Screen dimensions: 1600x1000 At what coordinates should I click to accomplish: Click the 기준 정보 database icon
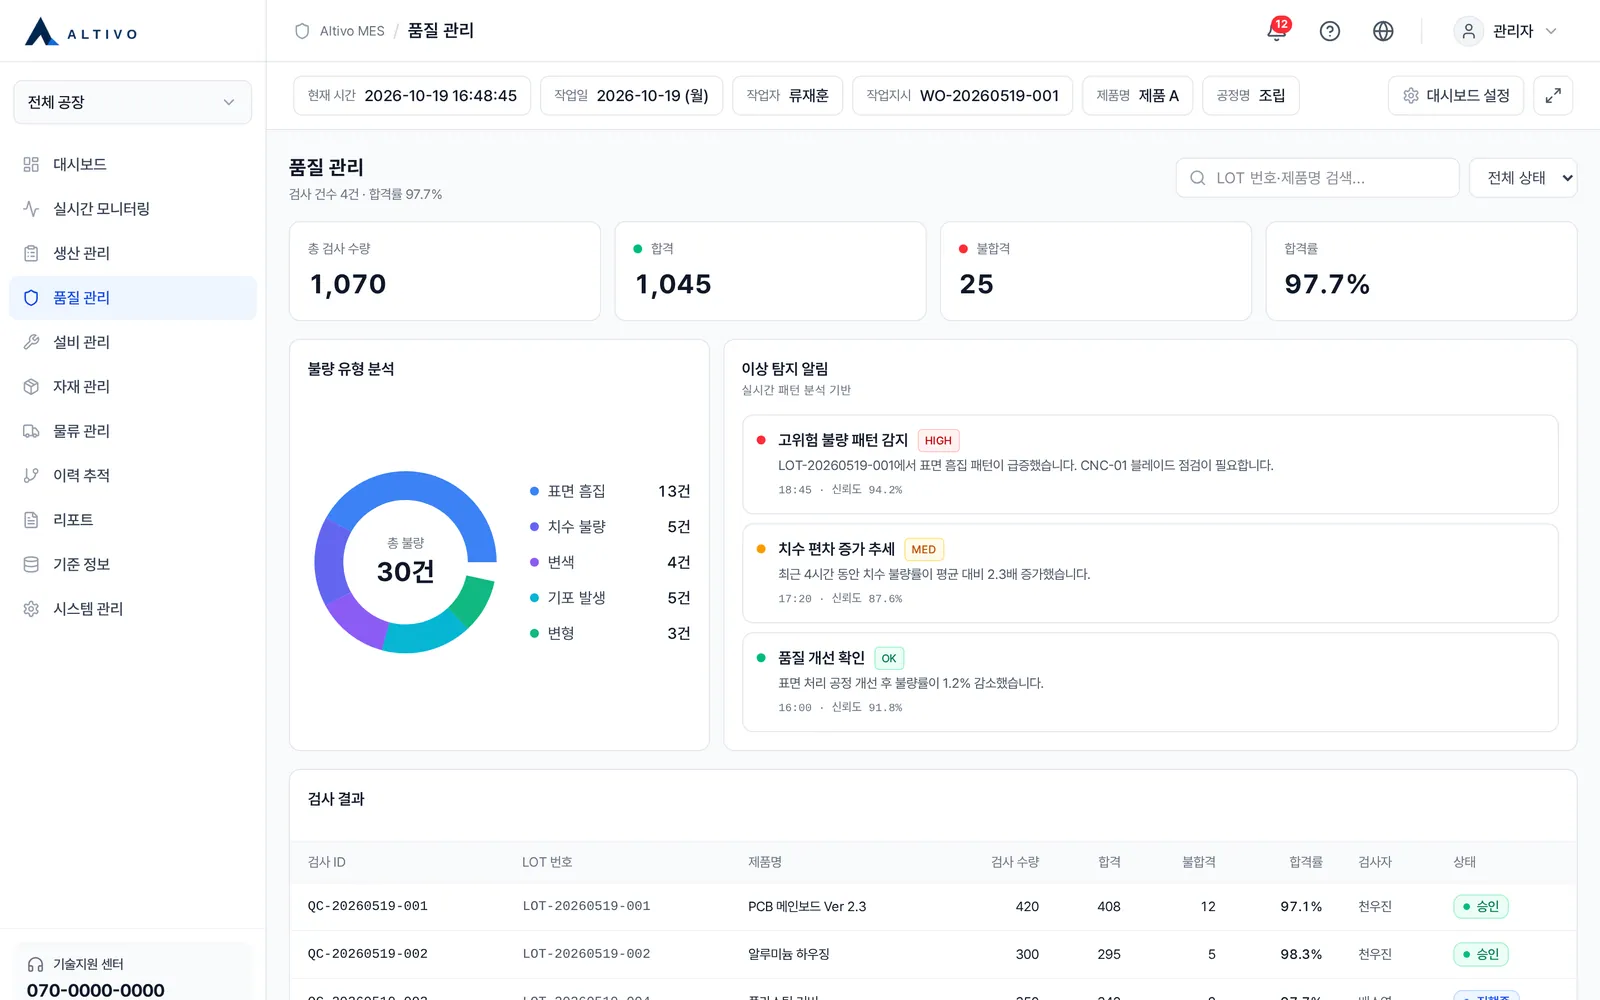tap(31, 564)
